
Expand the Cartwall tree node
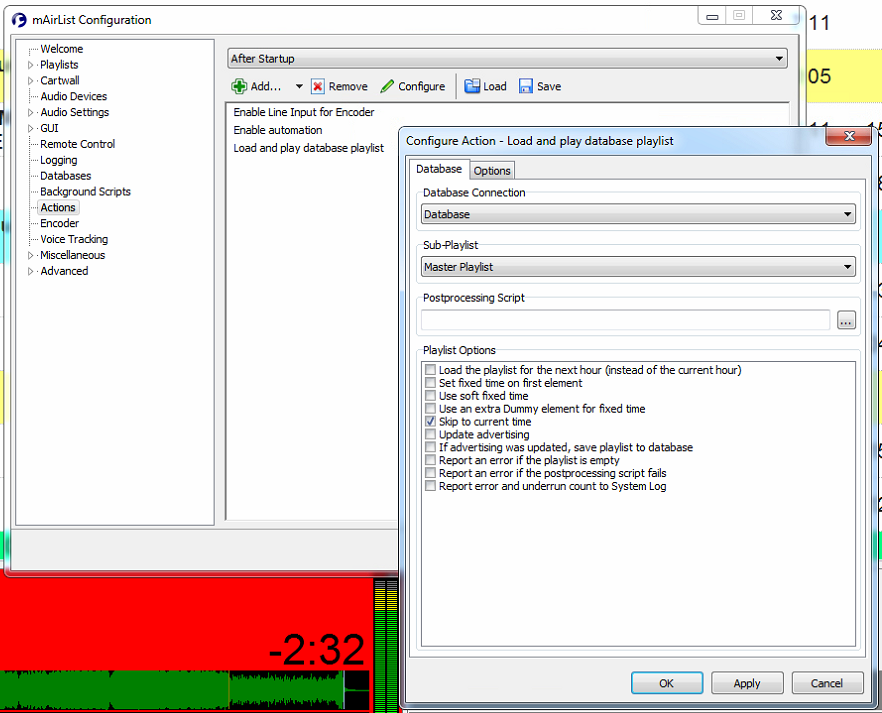coord(30,81)
